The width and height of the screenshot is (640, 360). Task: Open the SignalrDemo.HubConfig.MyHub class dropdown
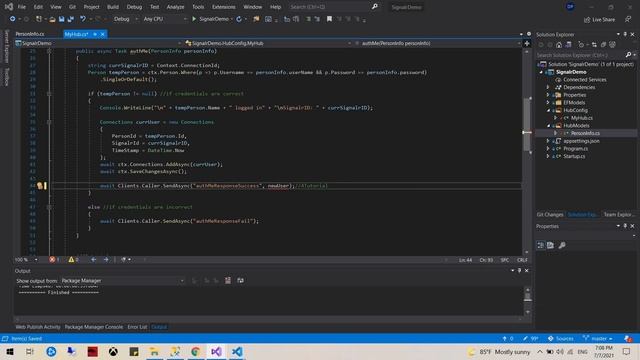tap(268, 43)
